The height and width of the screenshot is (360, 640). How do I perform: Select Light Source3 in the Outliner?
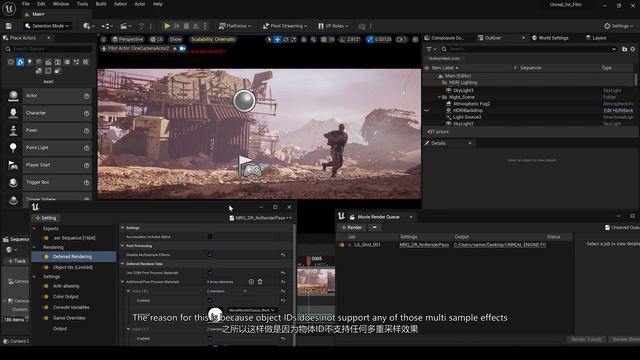pos(467,117)
